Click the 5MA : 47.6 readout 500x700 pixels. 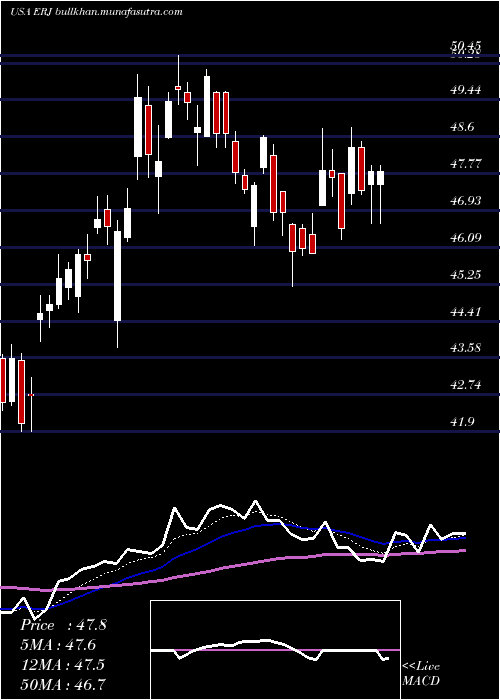(x=58, y=645)
